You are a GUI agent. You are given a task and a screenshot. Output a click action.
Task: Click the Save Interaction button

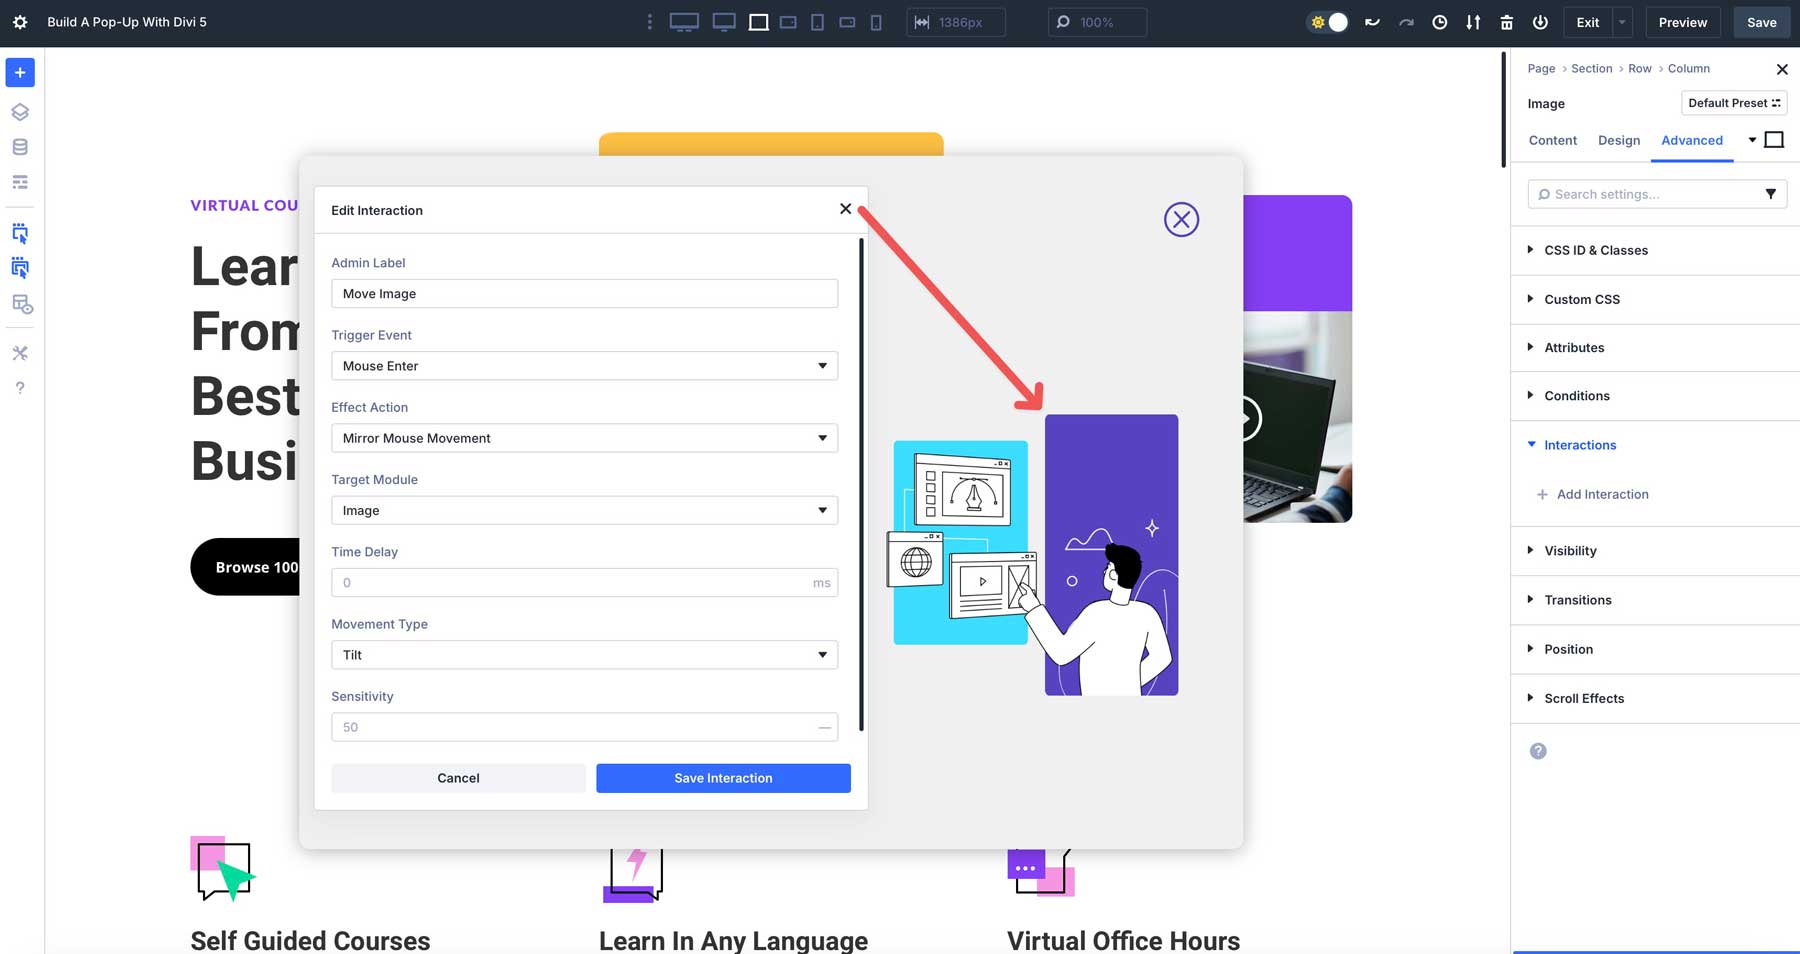(x=723, y=778)
